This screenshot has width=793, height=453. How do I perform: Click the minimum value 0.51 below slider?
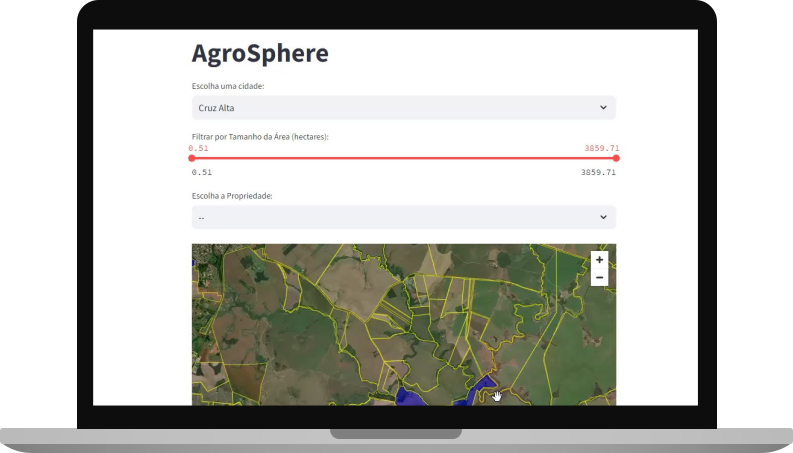click(201, 172)
